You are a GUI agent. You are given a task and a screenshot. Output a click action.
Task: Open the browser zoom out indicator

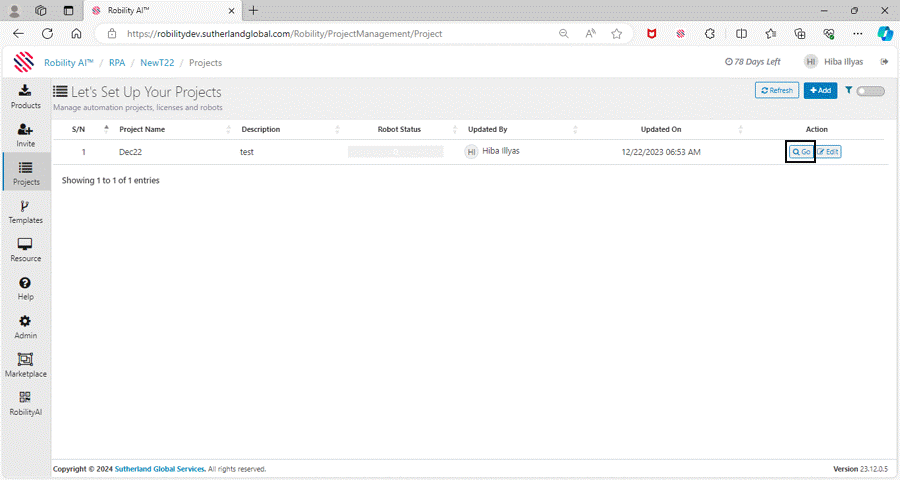(564, 34)
